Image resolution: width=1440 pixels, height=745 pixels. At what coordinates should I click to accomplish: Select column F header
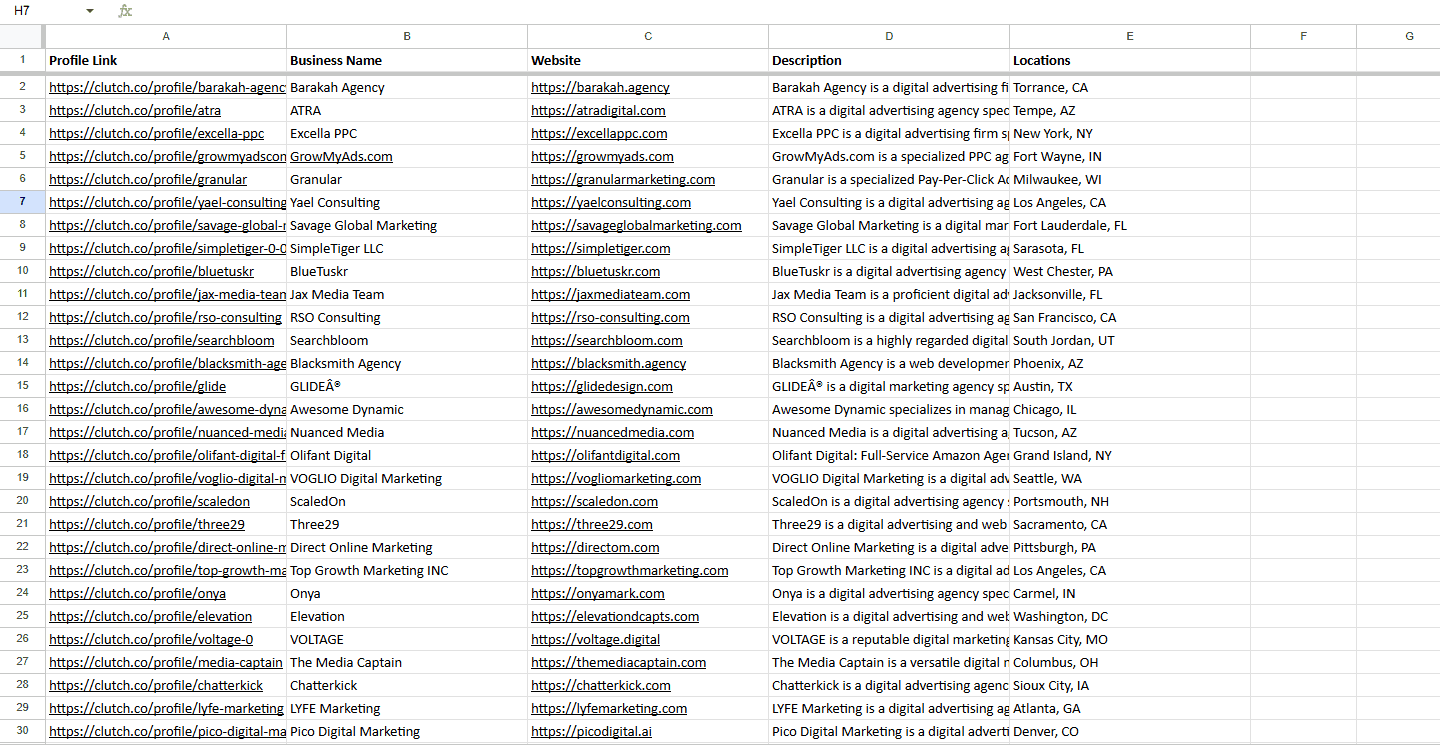pos(1303,36)
